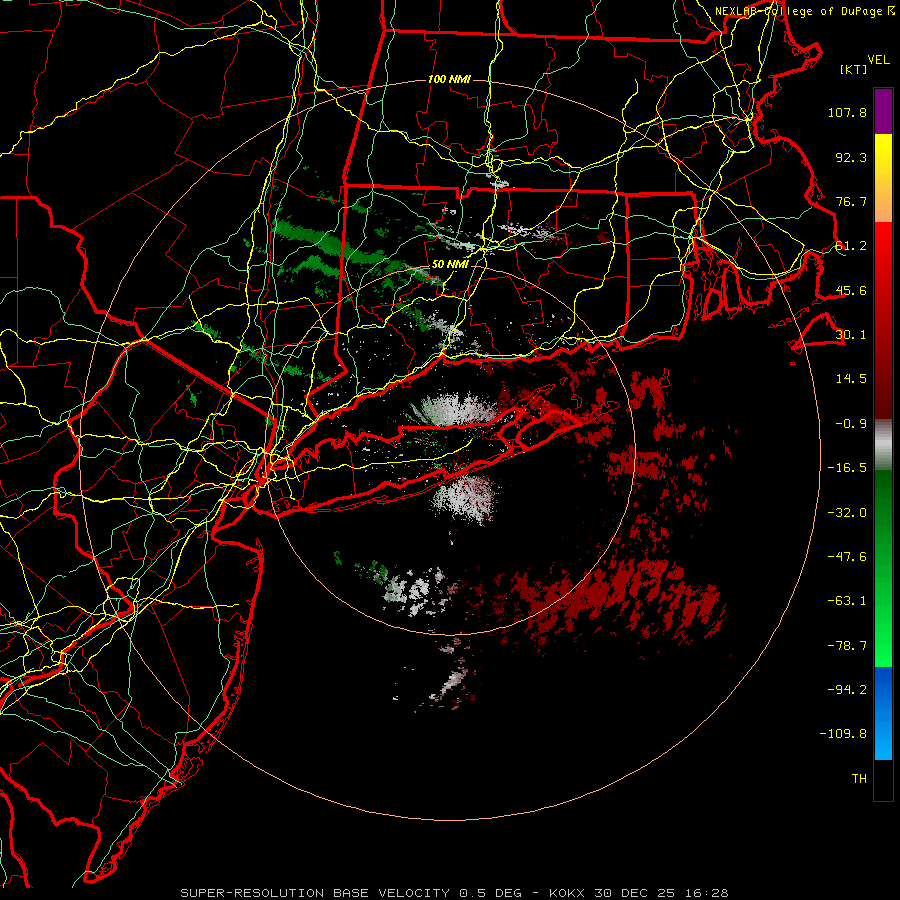Click the 107.8 velocity scale value

847,112
